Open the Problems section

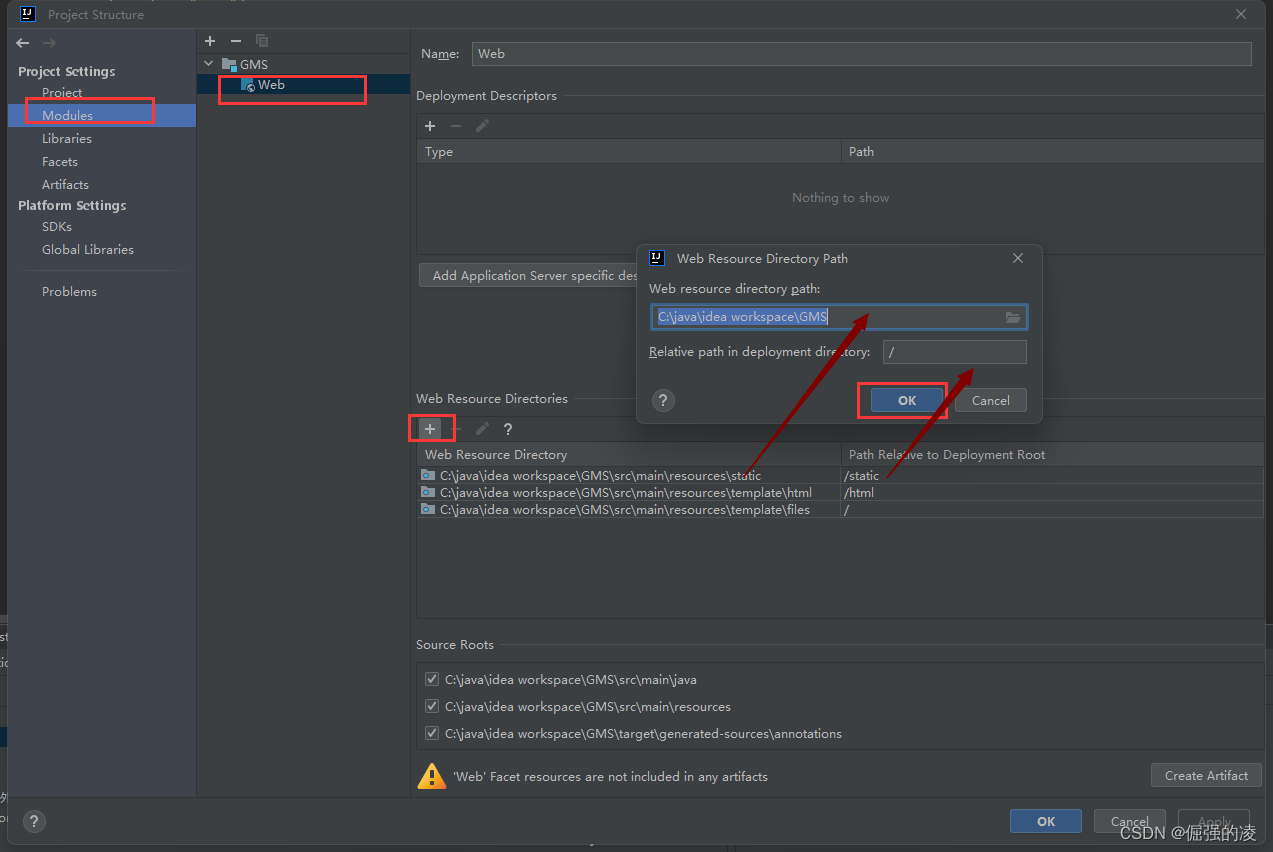69,291
